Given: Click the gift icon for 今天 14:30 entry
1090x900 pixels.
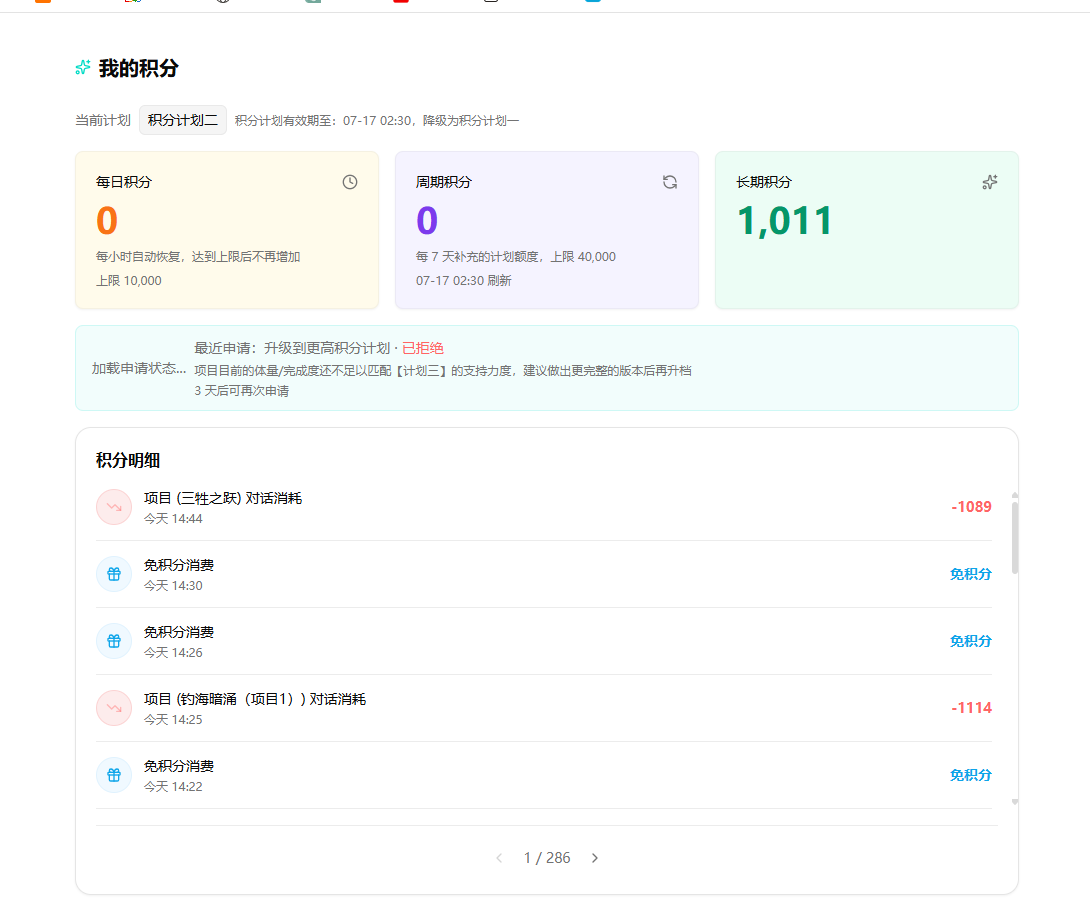Looking at the screenshot, I should (x=114, y=574).
